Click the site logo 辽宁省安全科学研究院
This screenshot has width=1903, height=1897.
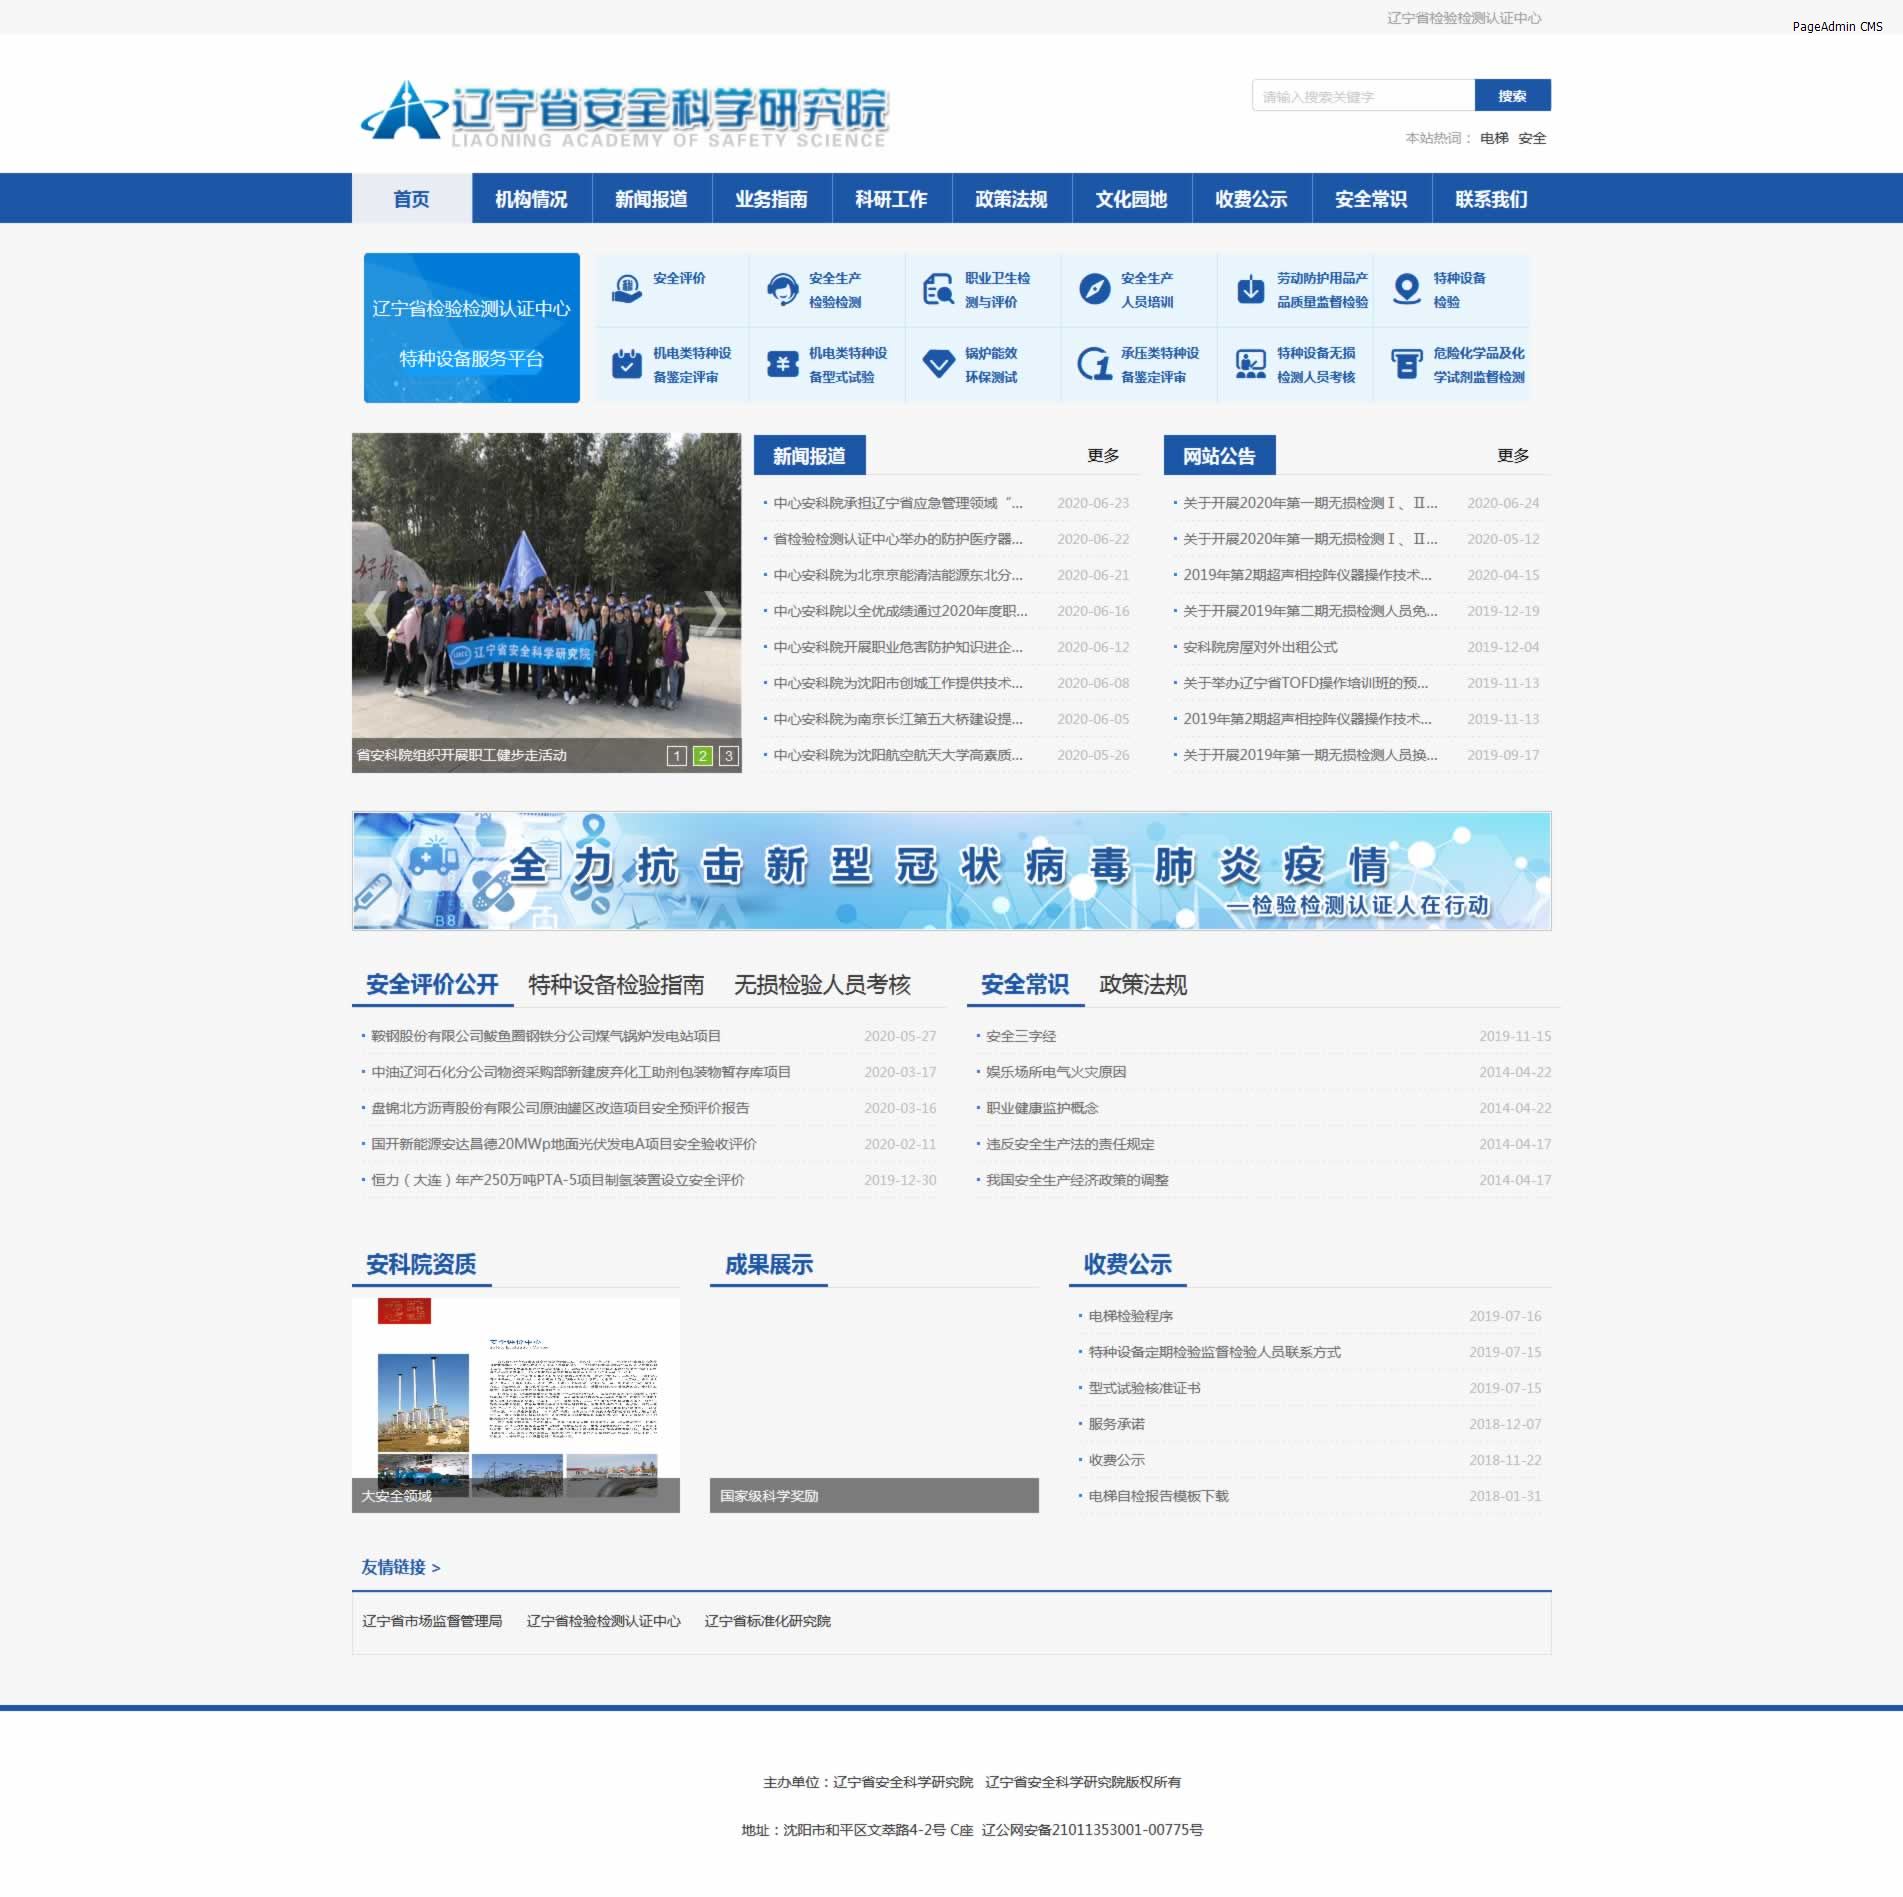coord(624,113)
